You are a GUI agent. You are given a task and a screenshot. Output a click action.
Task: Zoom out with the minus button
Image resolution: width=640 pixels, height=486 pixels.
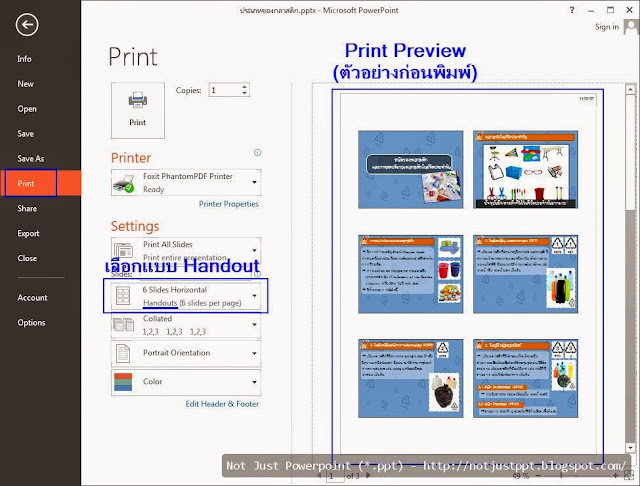click(538, 476)
